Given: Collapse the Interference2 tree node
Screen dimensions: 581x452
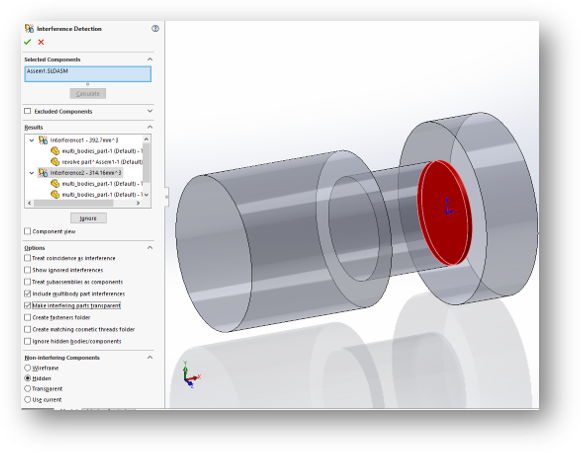Looking at the screenshot, I should click(x=32, y=173).
